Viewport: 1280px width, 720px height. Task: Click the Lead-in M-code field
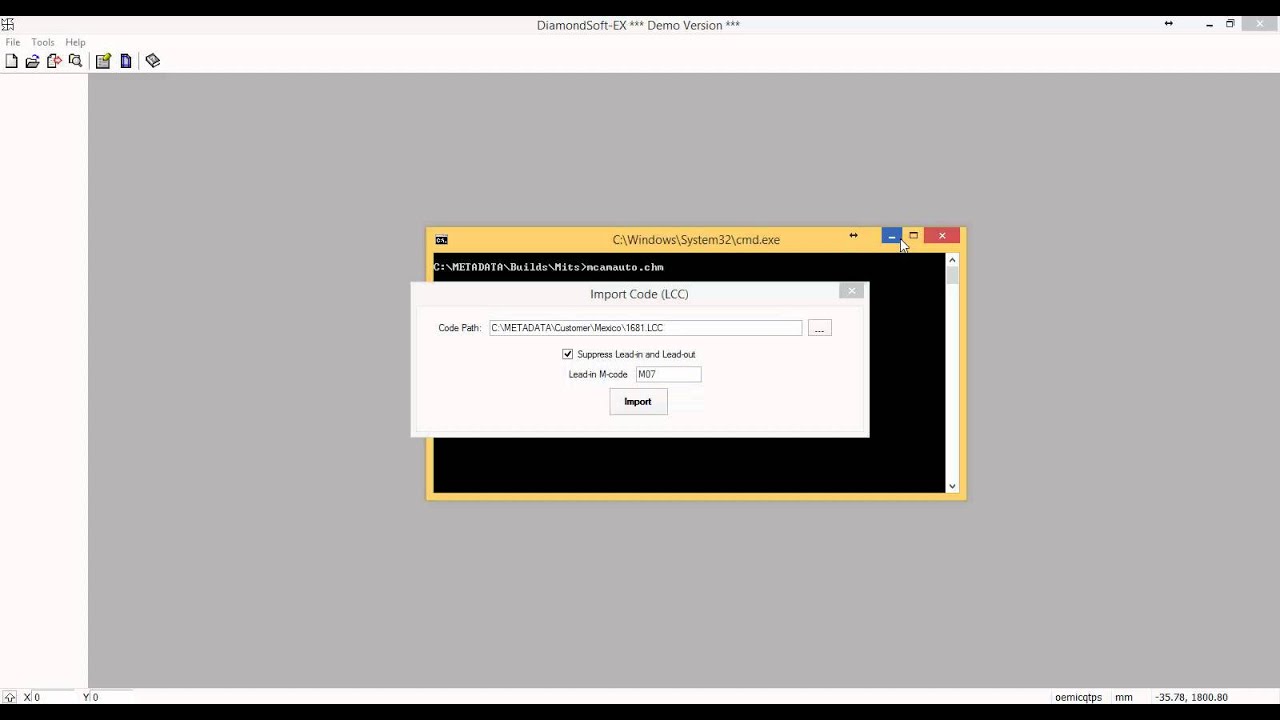pos(668,374)
